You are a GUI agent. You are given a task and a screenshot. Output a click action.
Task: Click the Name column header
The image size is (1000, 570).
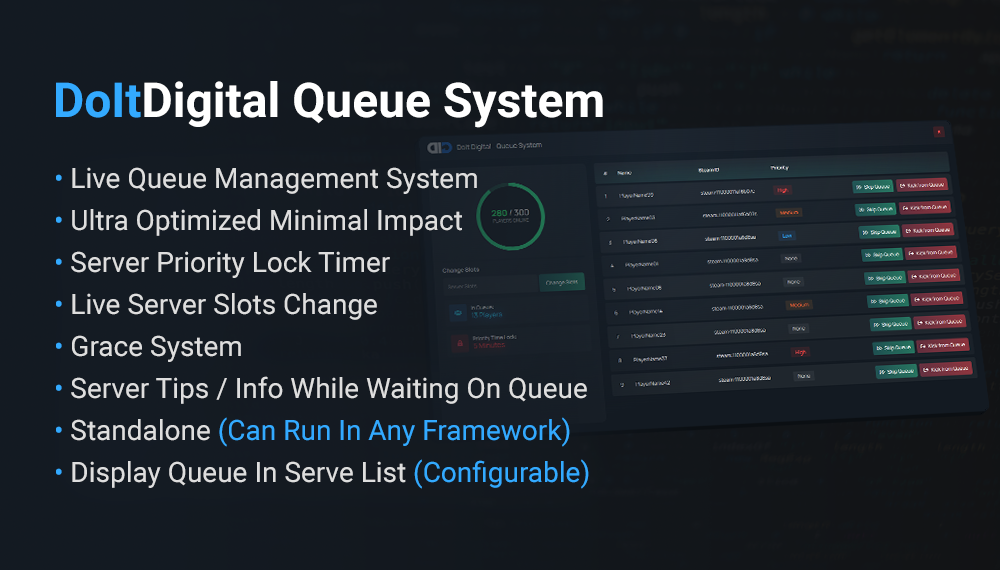click(x=624, y=171)
